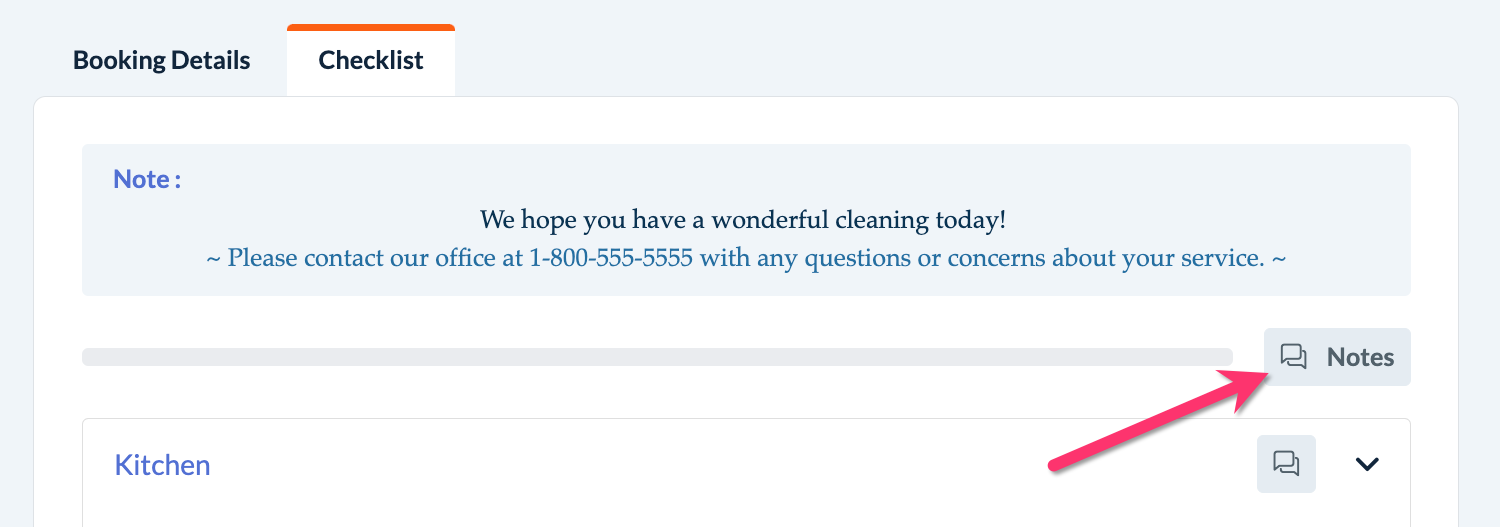This screenshot has height=527, width=1500.
Task: Click the blue "Note :" label
Action: tap(147, 179)
